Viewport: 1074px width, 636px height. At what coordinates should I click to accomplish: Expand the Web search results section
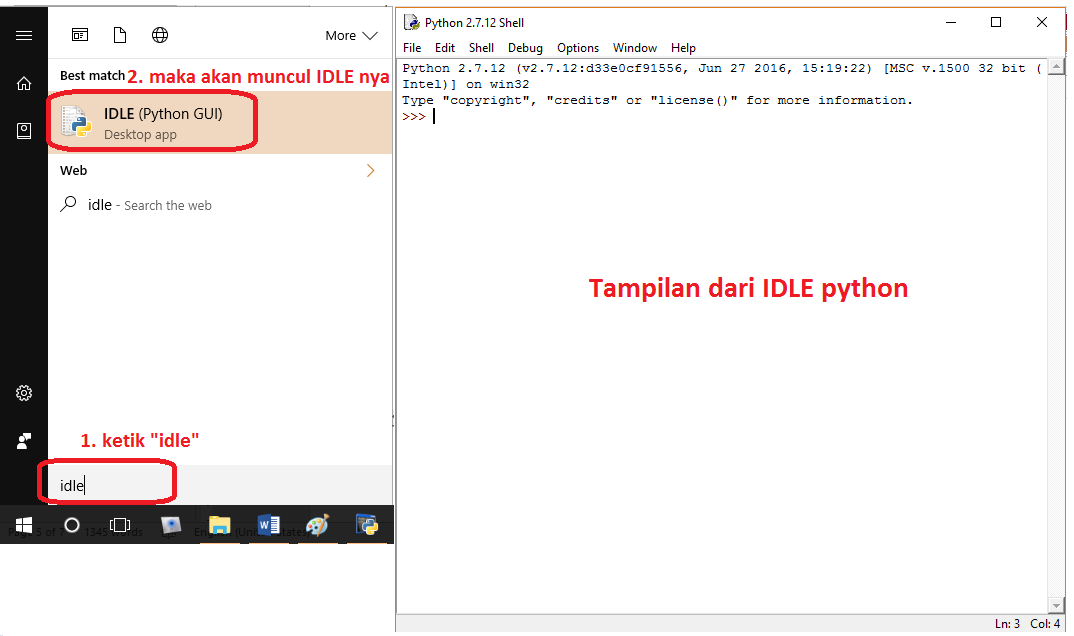click(x=371, y=170)
